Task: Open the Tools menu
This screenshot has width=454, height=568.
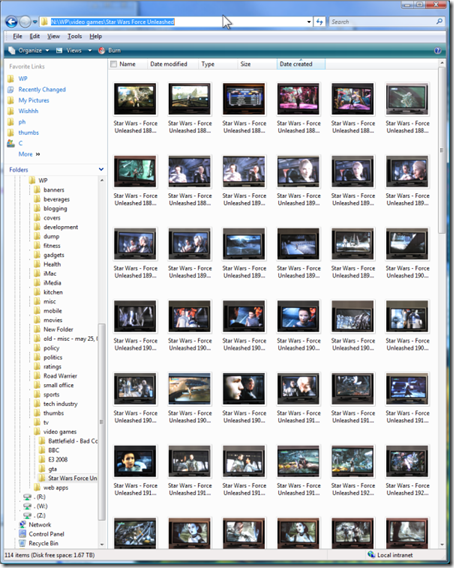Action: click(75, 36)
